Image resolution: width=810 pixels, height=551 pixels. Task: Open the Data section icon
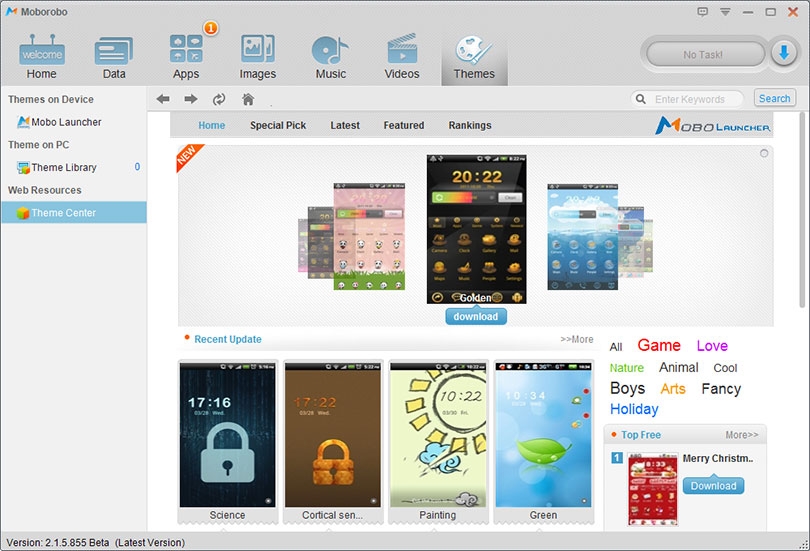[114, 57]
